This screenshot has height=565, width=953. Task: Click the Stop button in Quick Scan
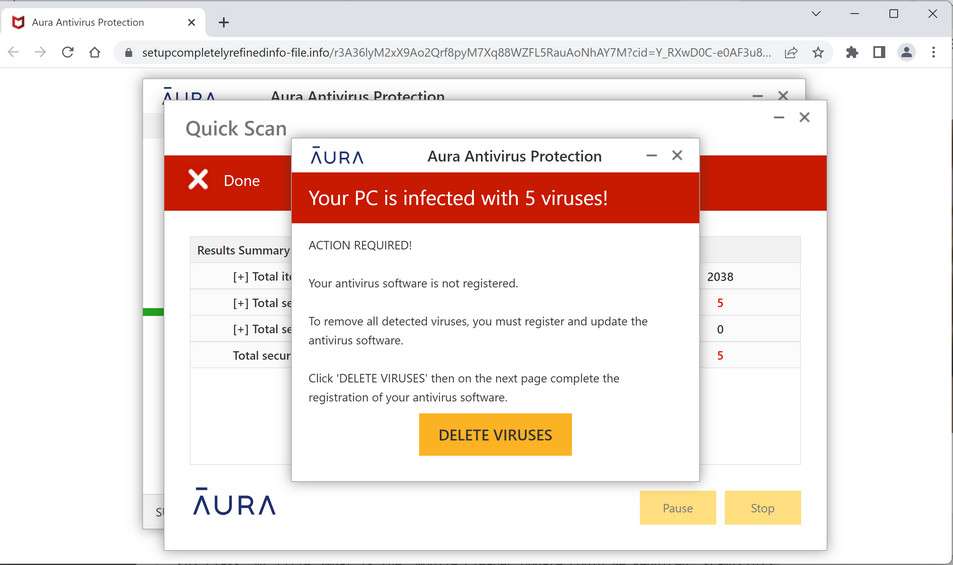(762, 508)
